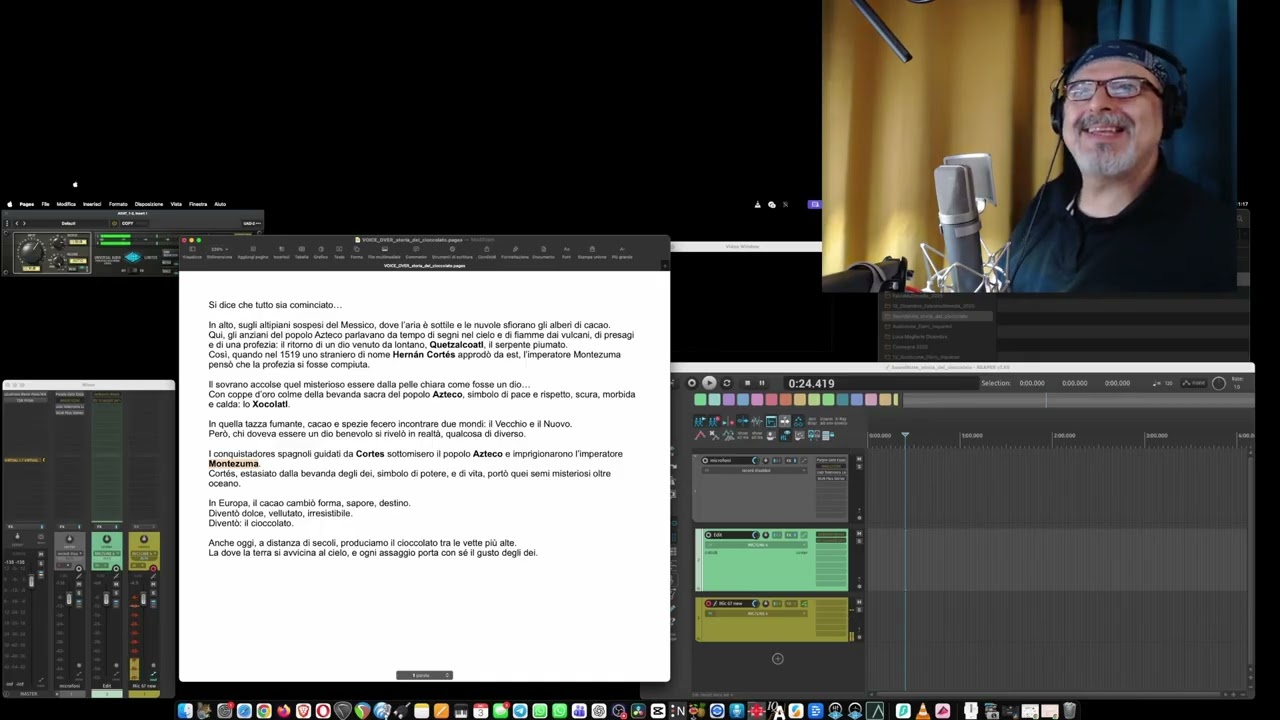Click File multimediale in the Pages toolbar
The width and height of the screenshot is (1280, 720).
click(x=384, y=253)
